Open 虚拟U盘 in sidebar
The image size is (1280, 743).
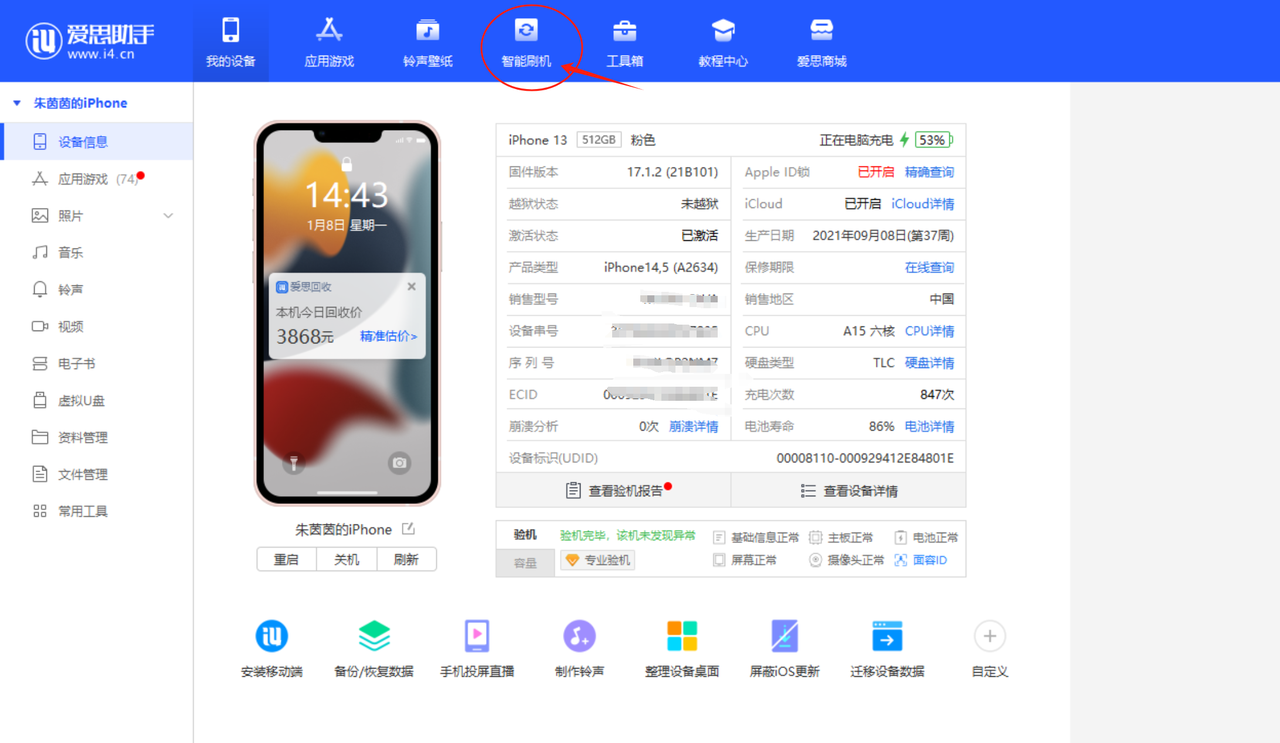(96, 401)
